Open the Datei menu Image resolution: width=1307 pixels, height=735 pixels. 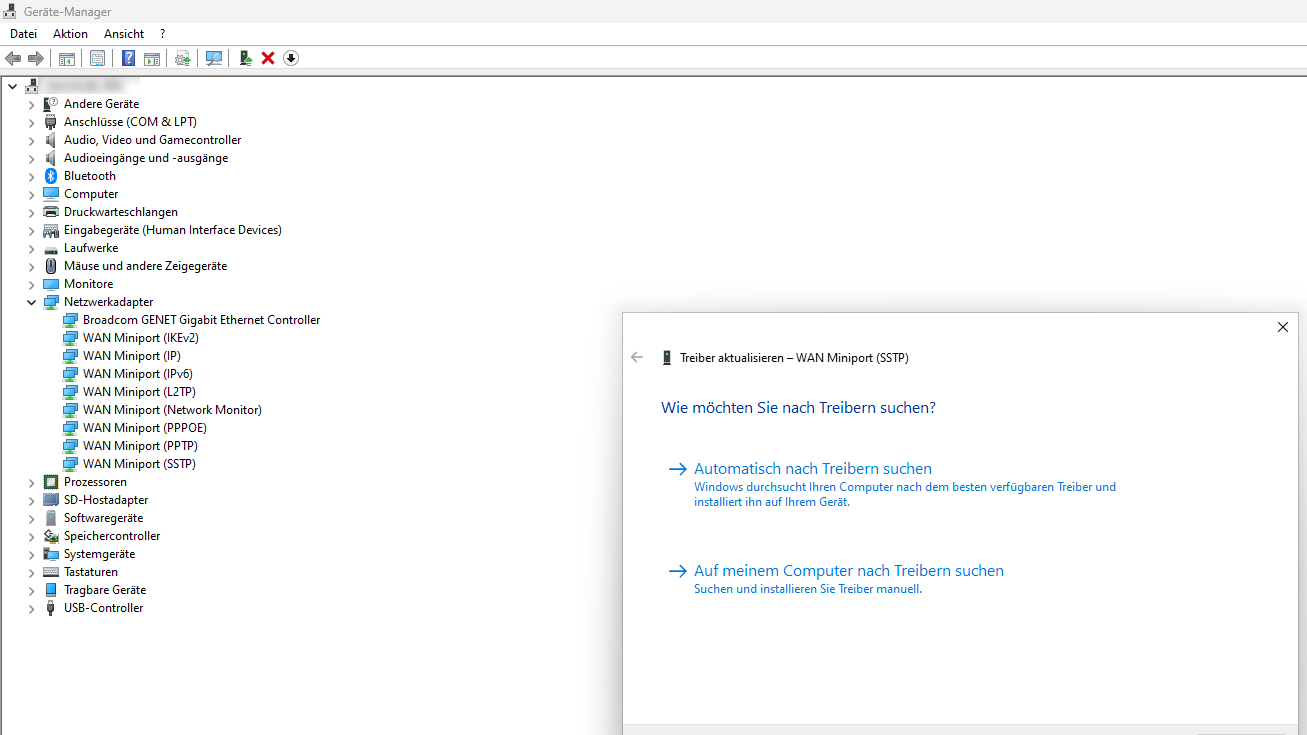pos(23,34)
